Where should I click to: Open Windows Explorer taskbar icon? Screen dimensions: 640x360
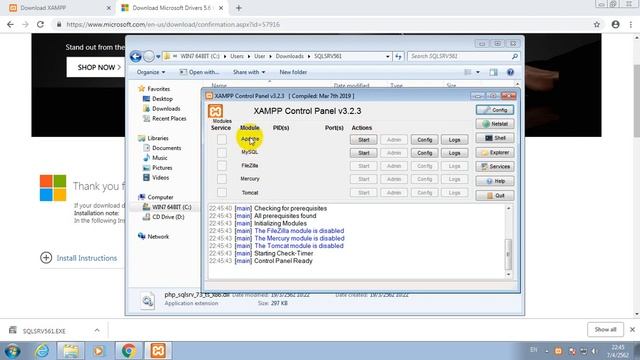click(71, 351)
